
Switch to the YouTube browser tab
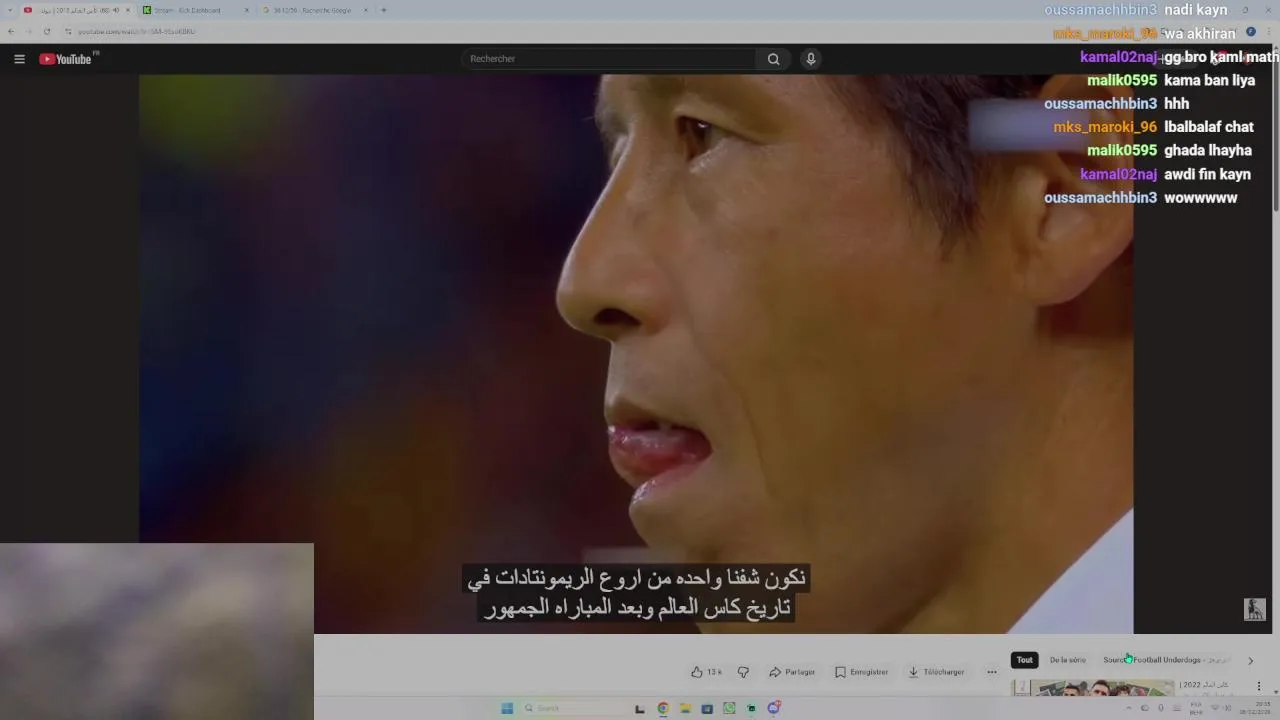coord(78,10)
